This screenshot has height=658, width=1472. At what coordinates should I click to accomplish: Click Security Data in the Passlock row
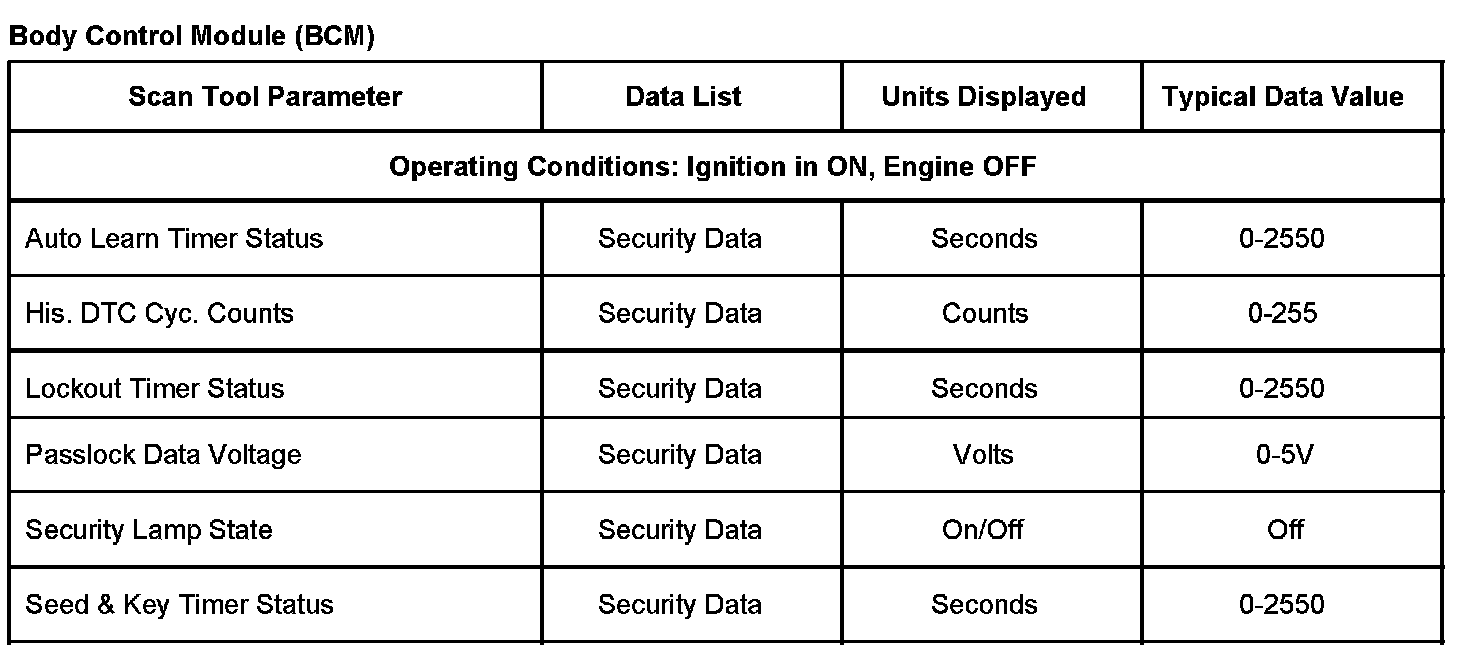(680, 455)
